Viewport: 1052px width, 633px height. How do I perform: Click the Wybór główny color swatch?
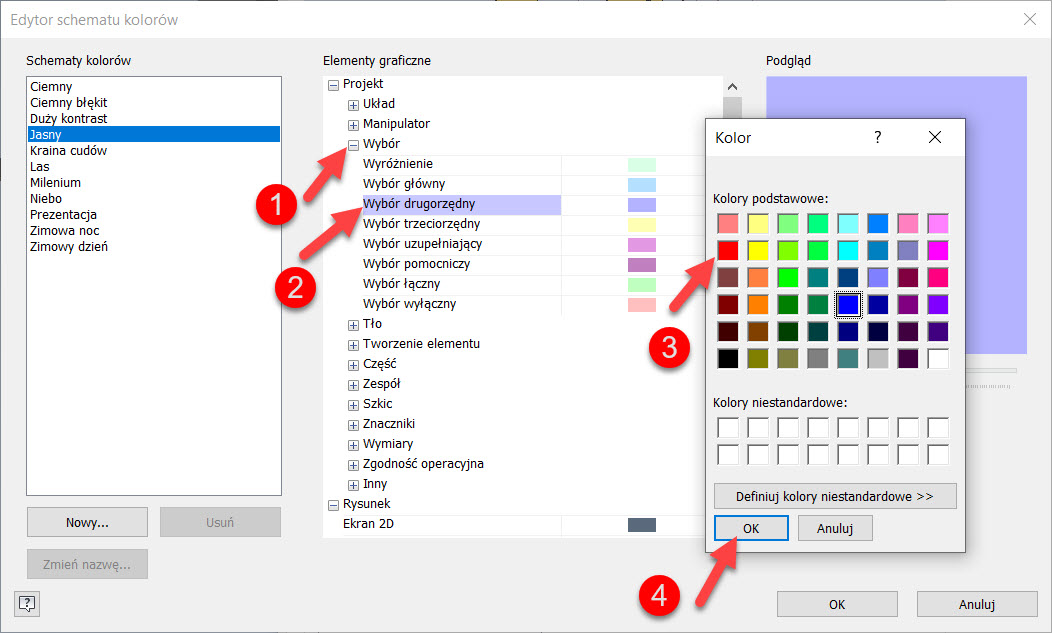click(x=641, y=184)
